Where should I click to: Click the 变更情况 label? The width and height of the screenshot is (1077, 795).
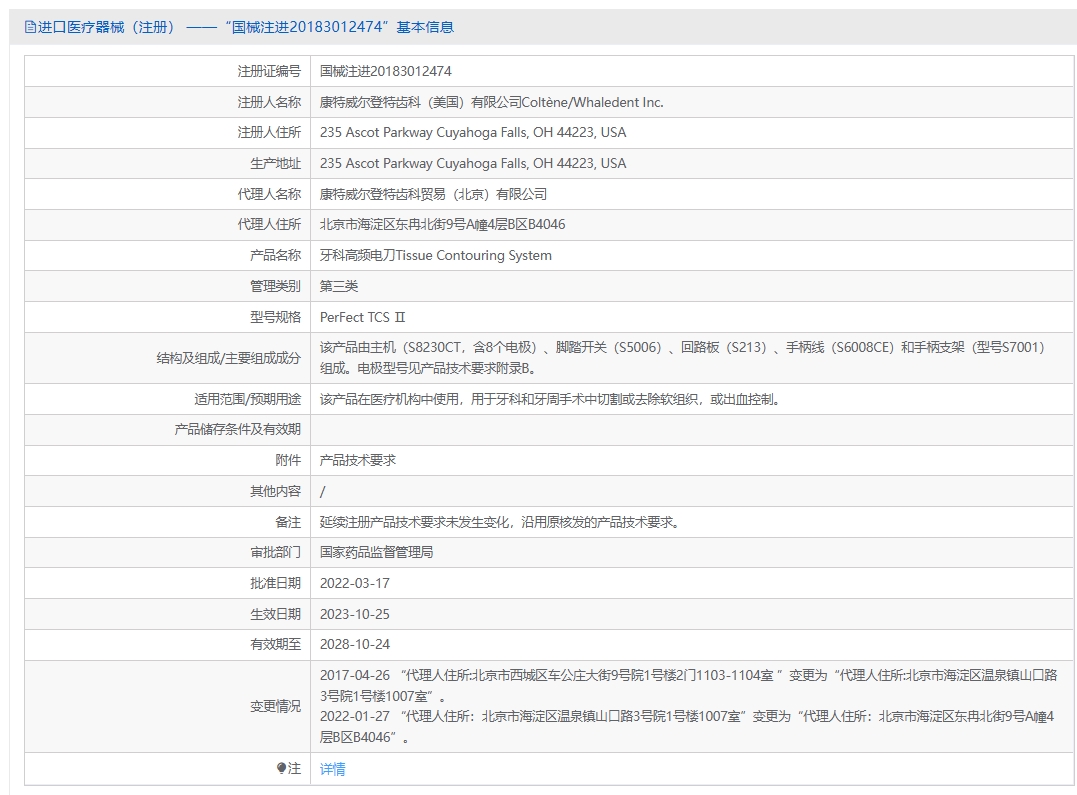point(275,706)
